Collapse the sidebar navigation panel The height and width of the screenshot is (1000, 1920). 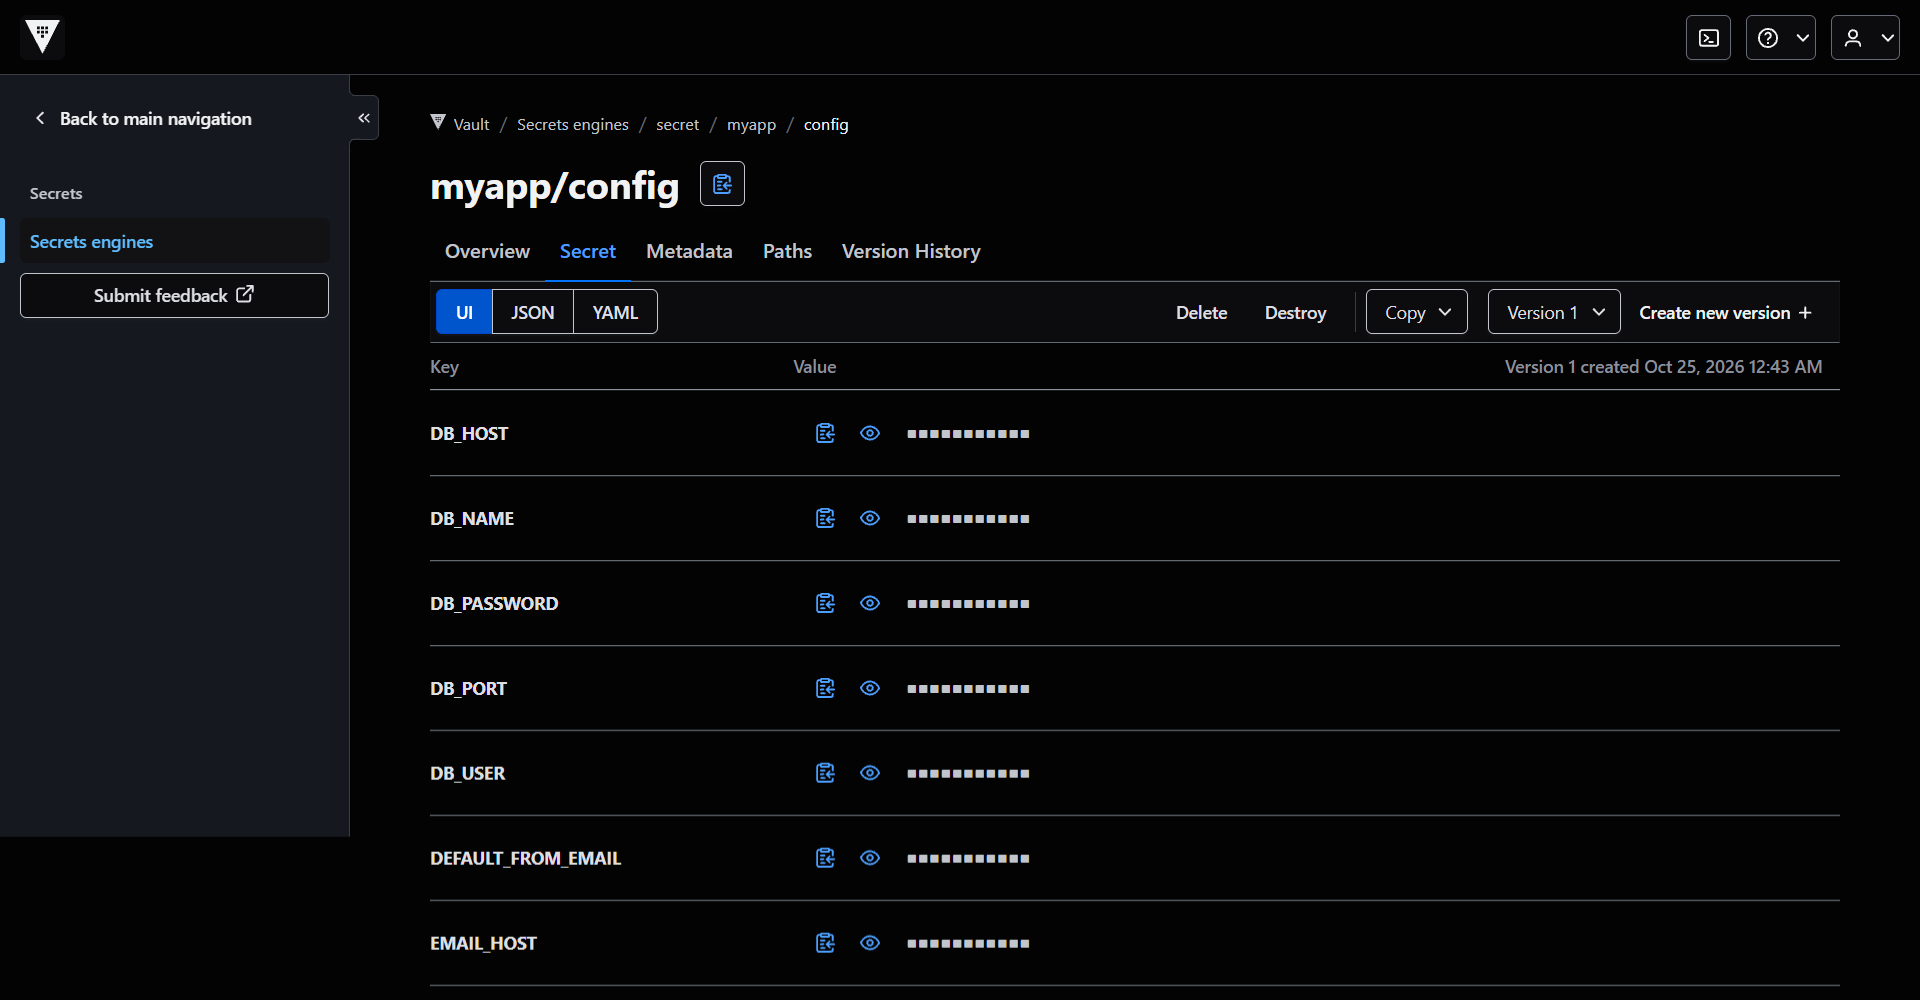364,118
